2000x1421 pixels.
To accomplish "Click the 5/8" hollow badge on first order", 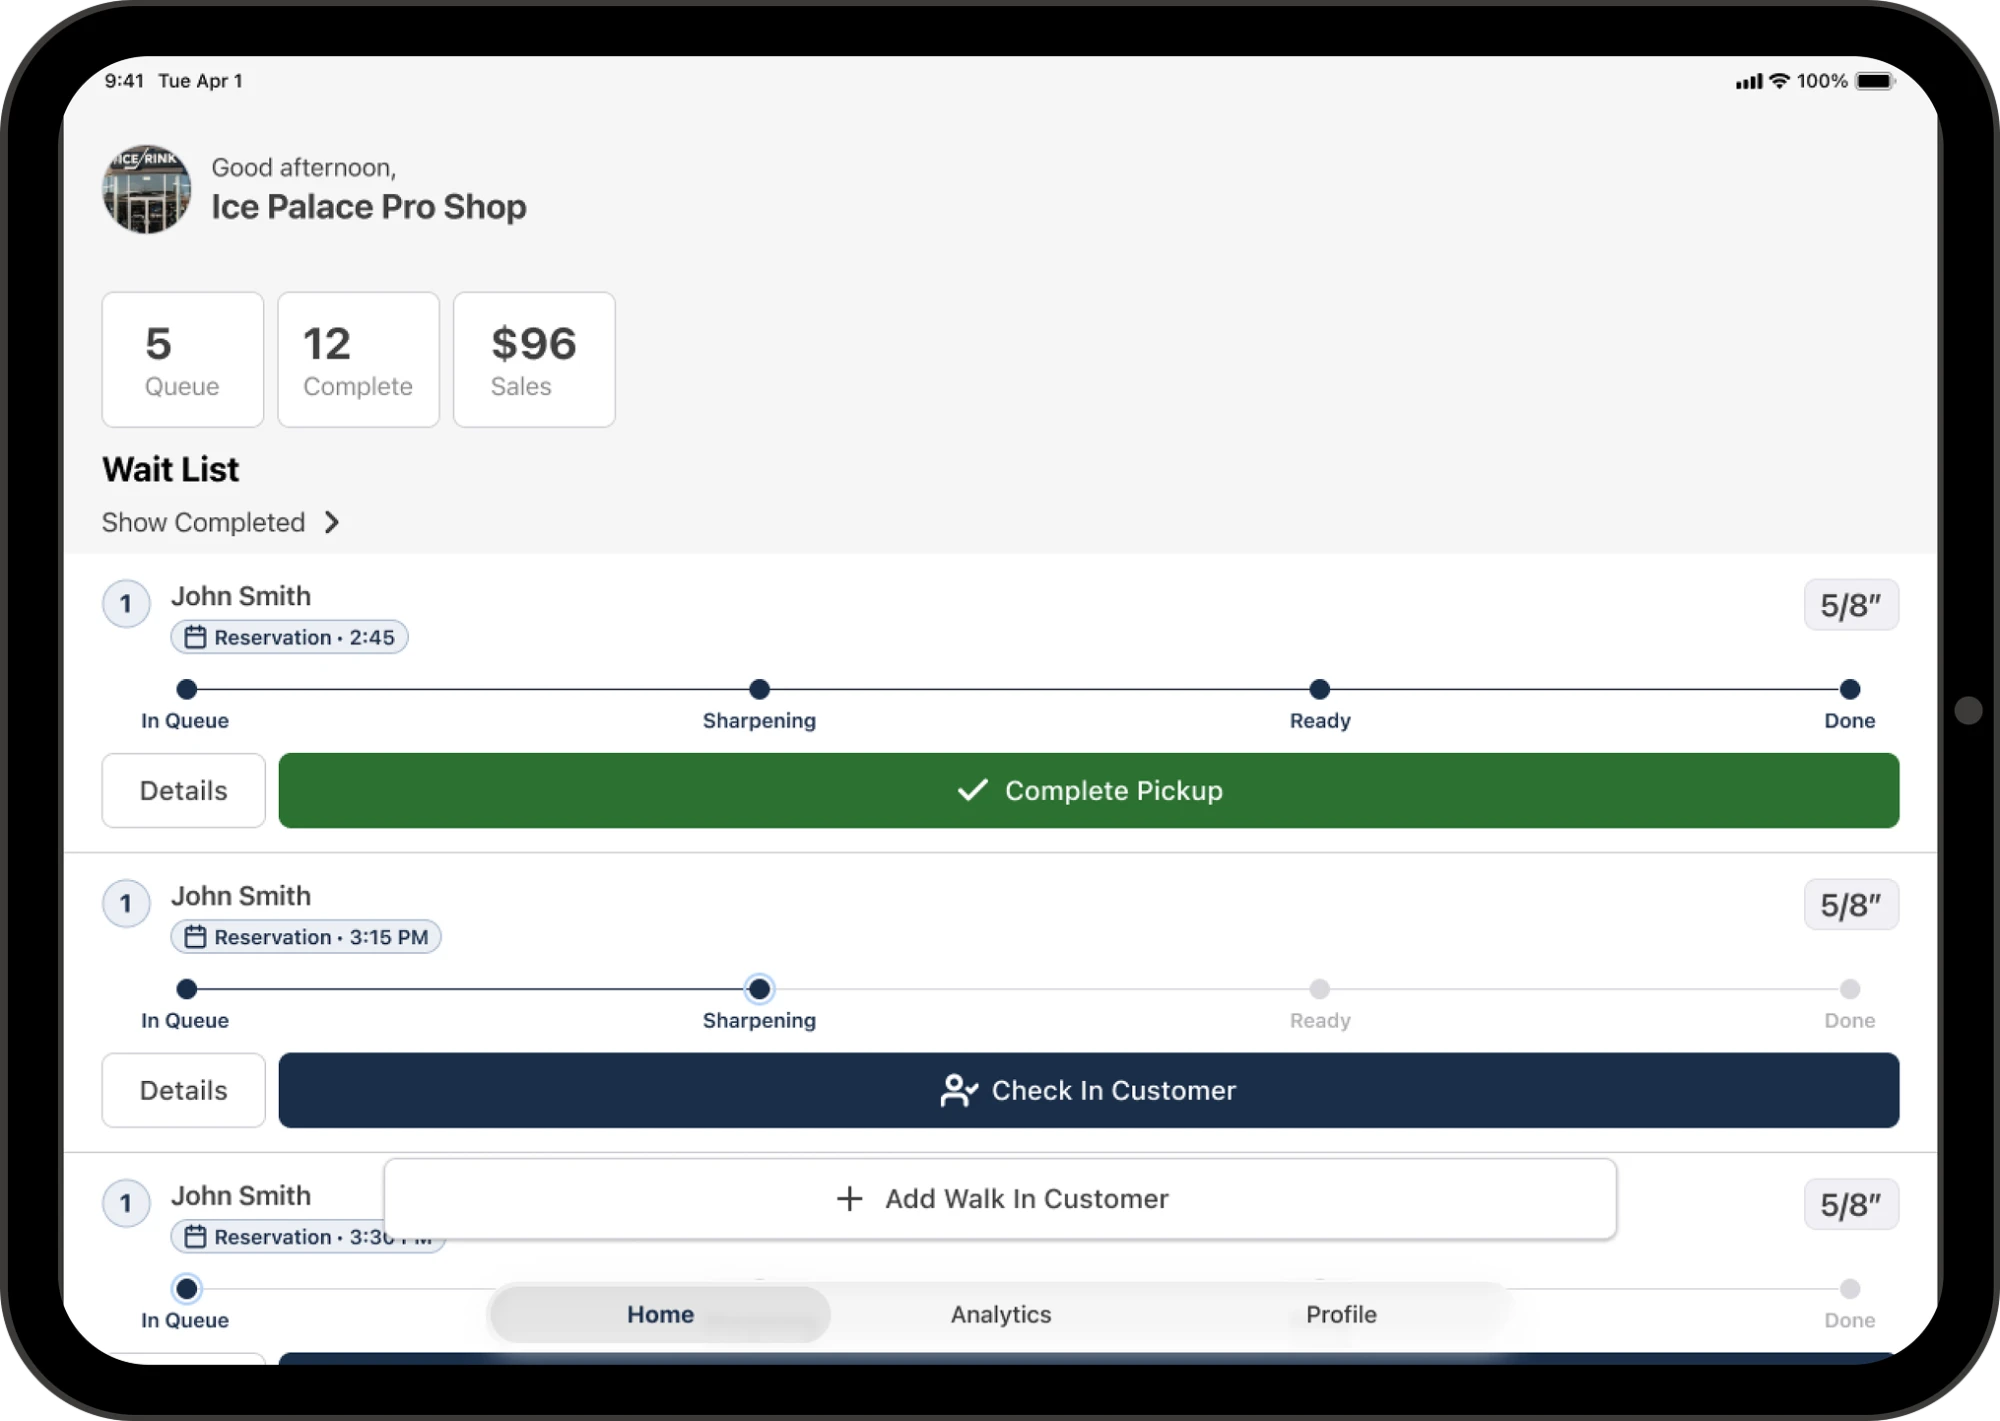I will 1851,605.
